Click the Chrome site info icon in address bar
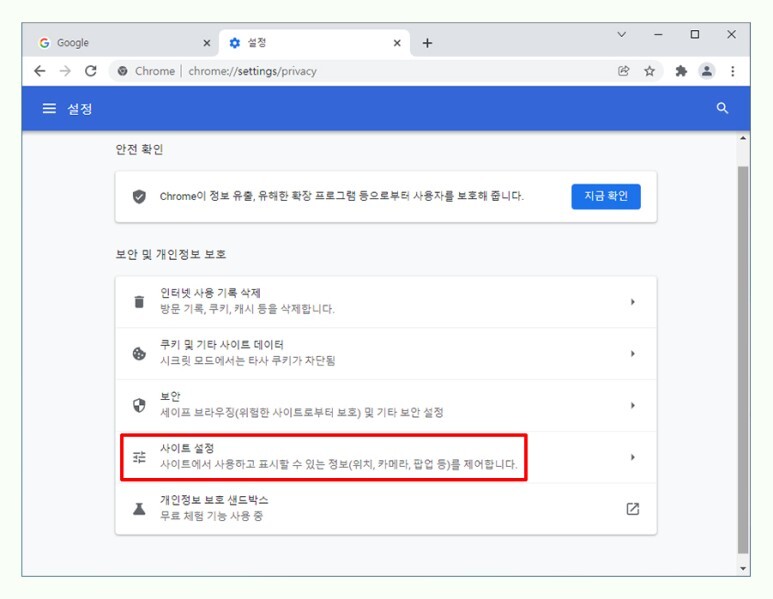The image size is (773, 599). 122,71
